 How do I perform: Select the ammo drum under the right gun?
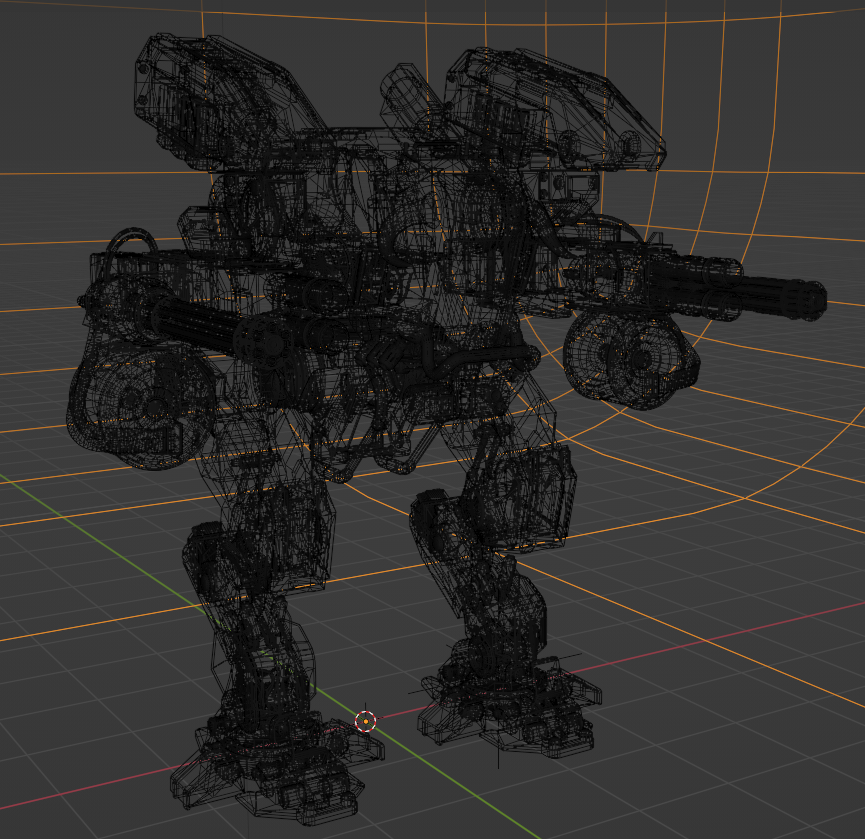631,359
